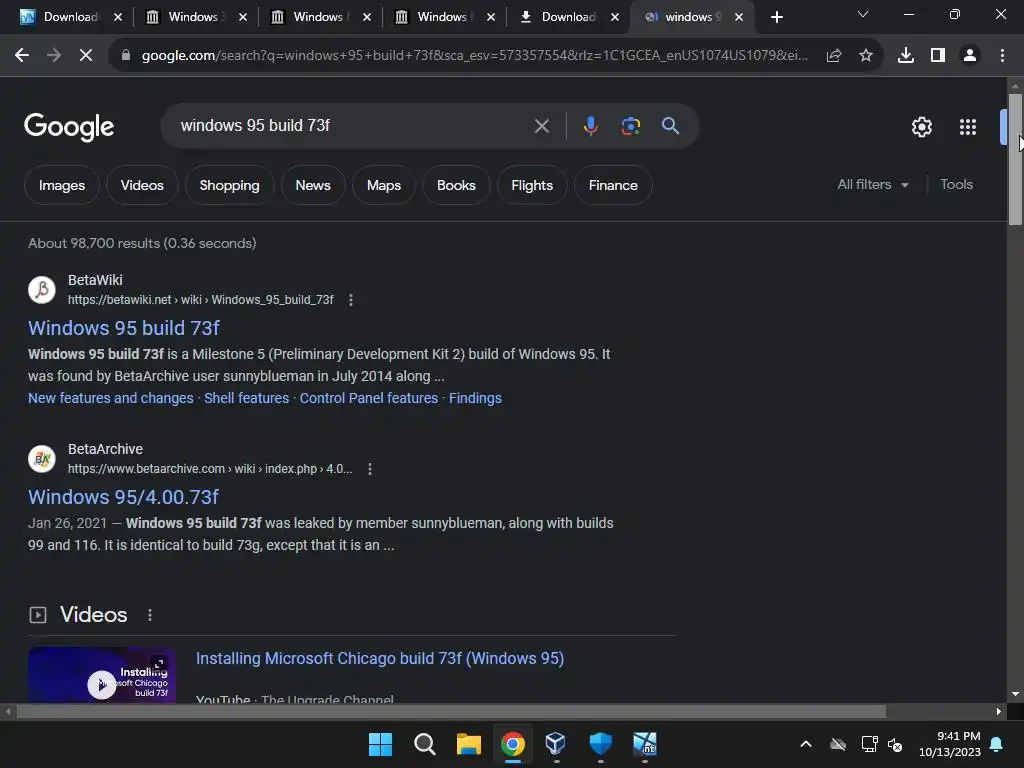Share this page from address bar
The height and width of the screenshot is (768, 1024).
pos(834,56)
